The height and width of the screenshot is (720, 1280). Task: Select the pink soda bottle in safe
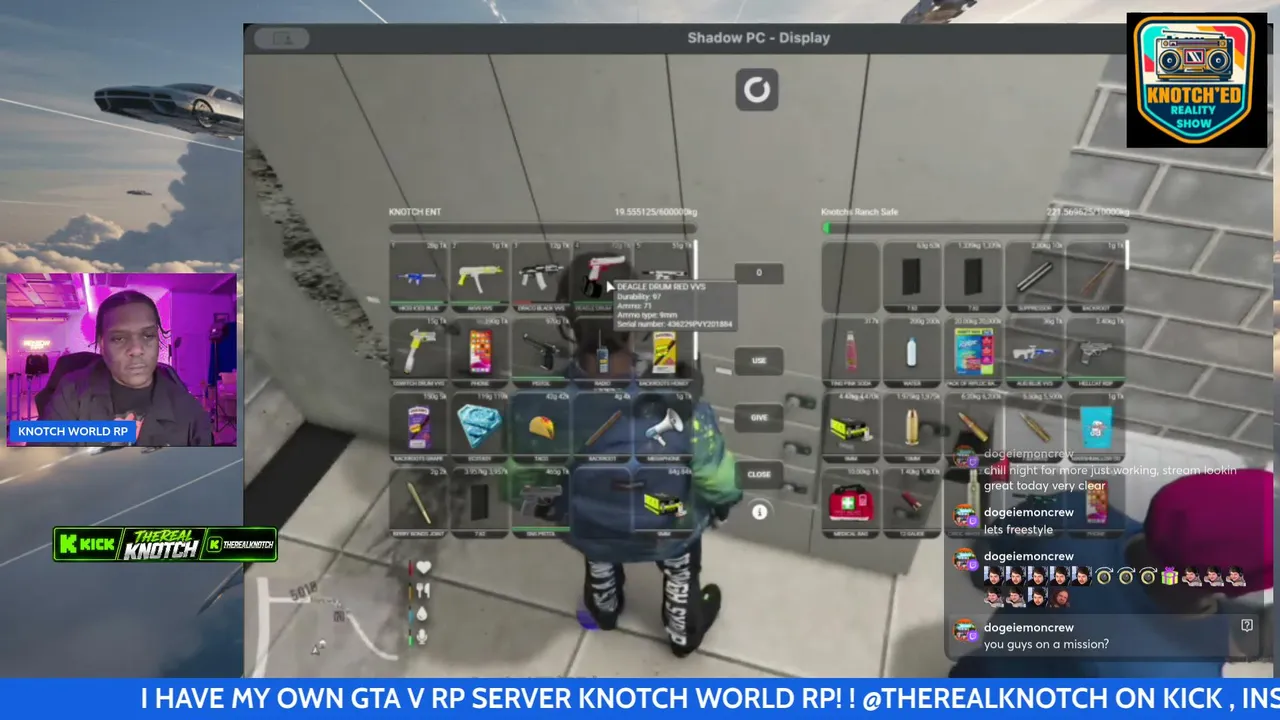point(850,353)
